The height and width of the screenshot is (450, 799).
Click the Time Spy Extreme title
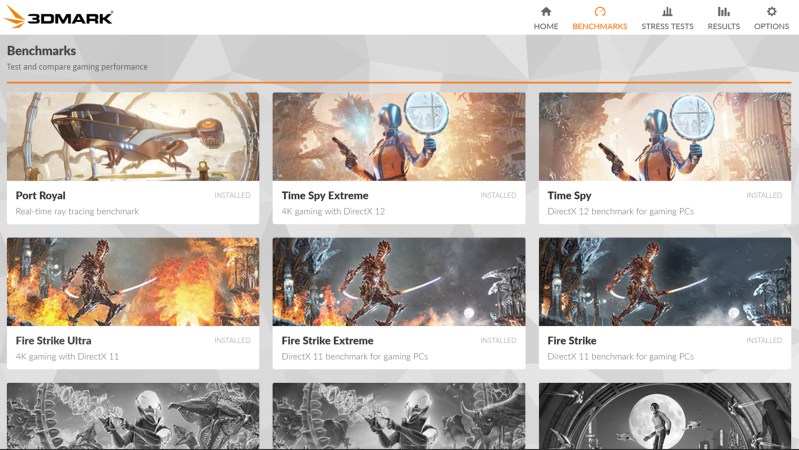[325, 196]
